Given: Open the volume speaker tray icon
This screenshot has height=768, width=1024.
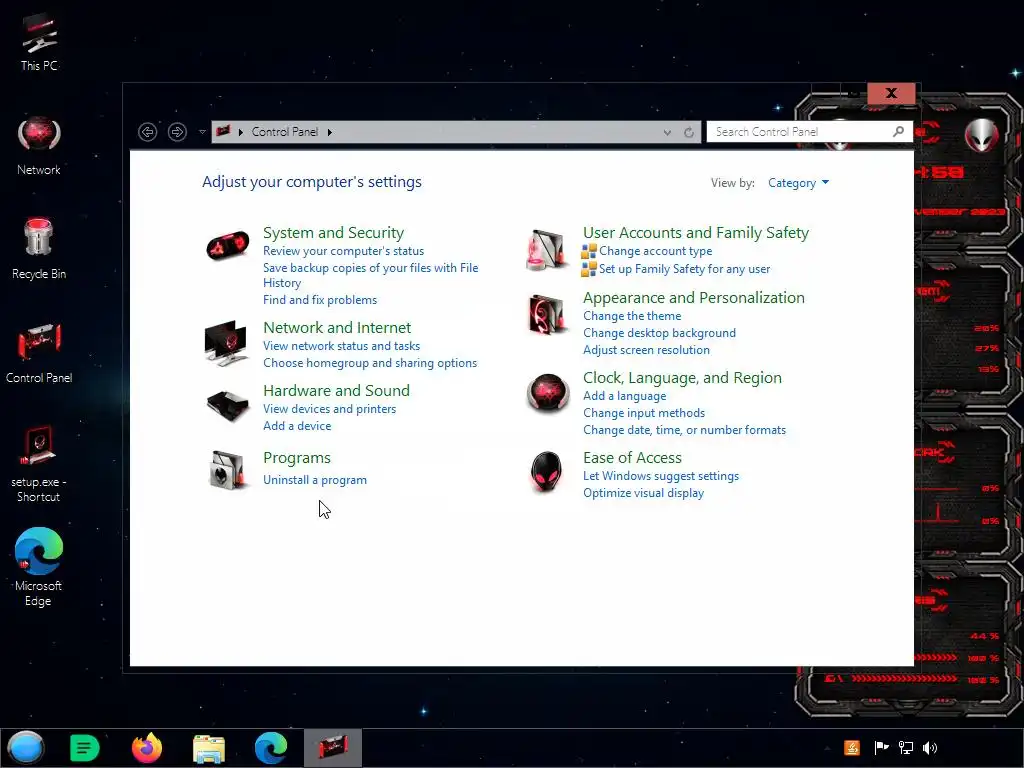Looking at the screenshot, I should (x=929, y=748).
